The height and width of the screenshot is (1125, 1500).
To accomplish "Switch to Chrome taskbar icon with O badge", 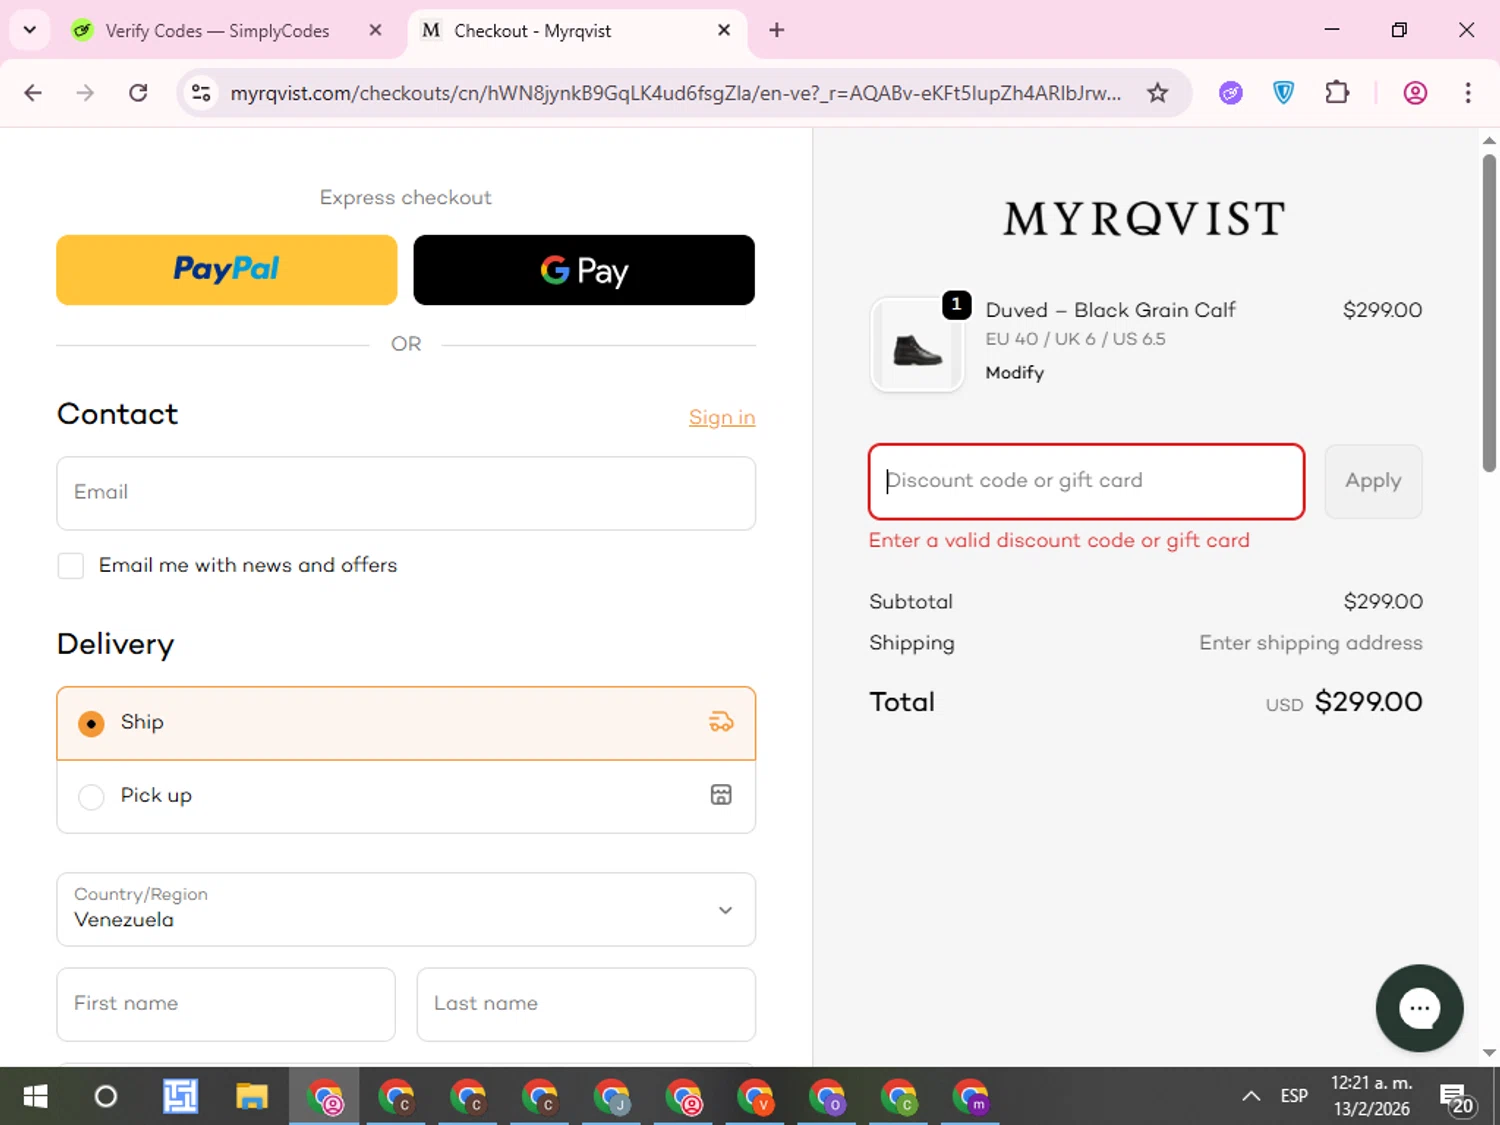I will coord(827,1097).
